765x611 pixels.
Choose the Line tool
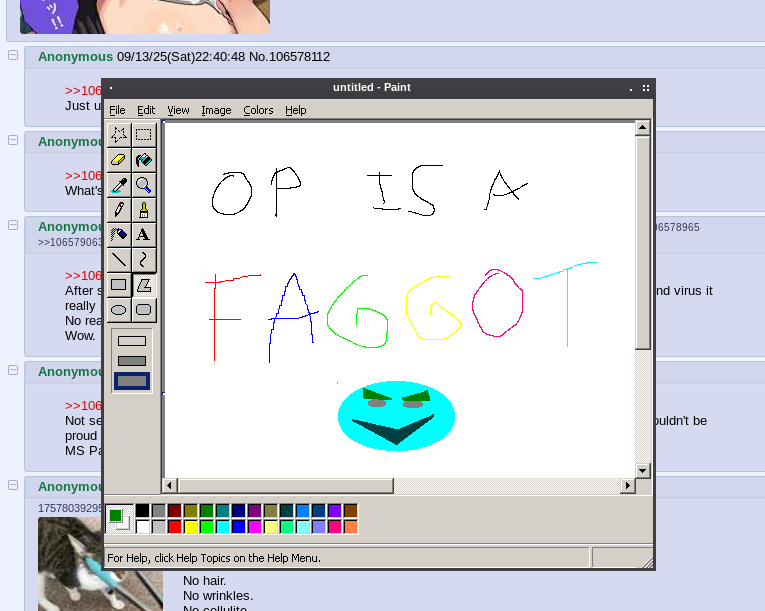119,260
